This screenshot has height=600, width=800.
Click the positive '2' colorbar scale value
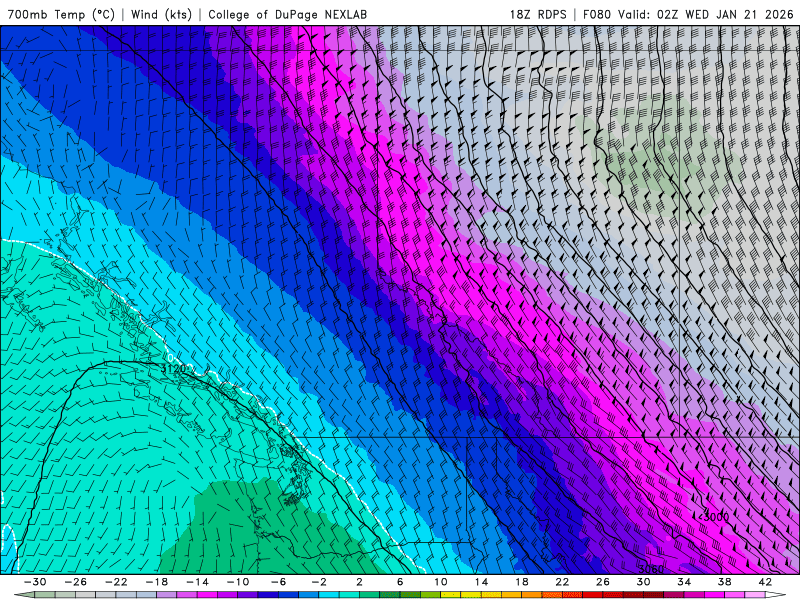pyautogui.click(x=359, y=582)
